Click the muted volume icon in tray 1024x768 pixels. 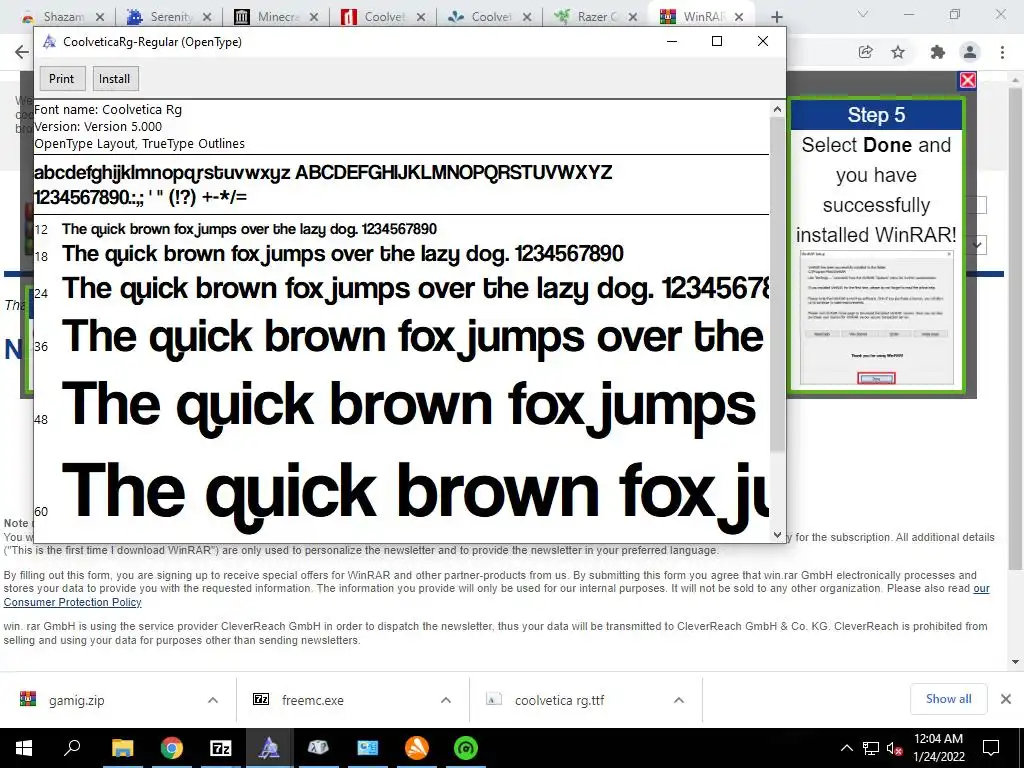point(895,748)
